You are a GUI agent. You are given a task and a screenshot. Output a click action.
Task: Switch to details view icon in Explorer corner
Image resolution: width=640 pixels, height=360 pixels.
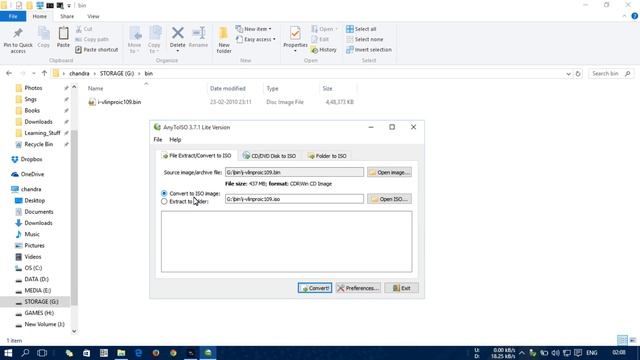622,340
